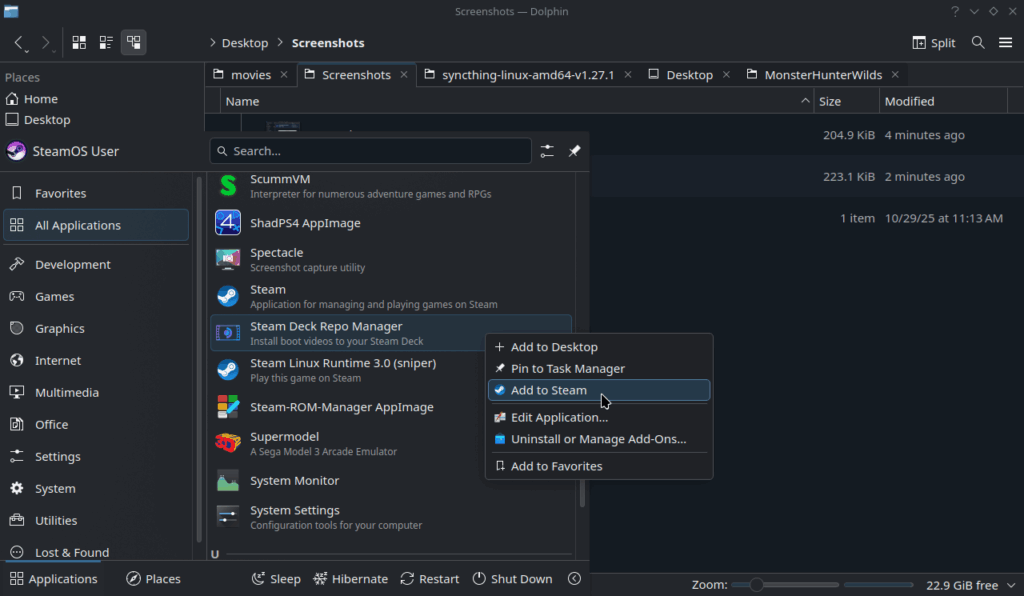Enable the detailed list view mode

tap(105, 42)
